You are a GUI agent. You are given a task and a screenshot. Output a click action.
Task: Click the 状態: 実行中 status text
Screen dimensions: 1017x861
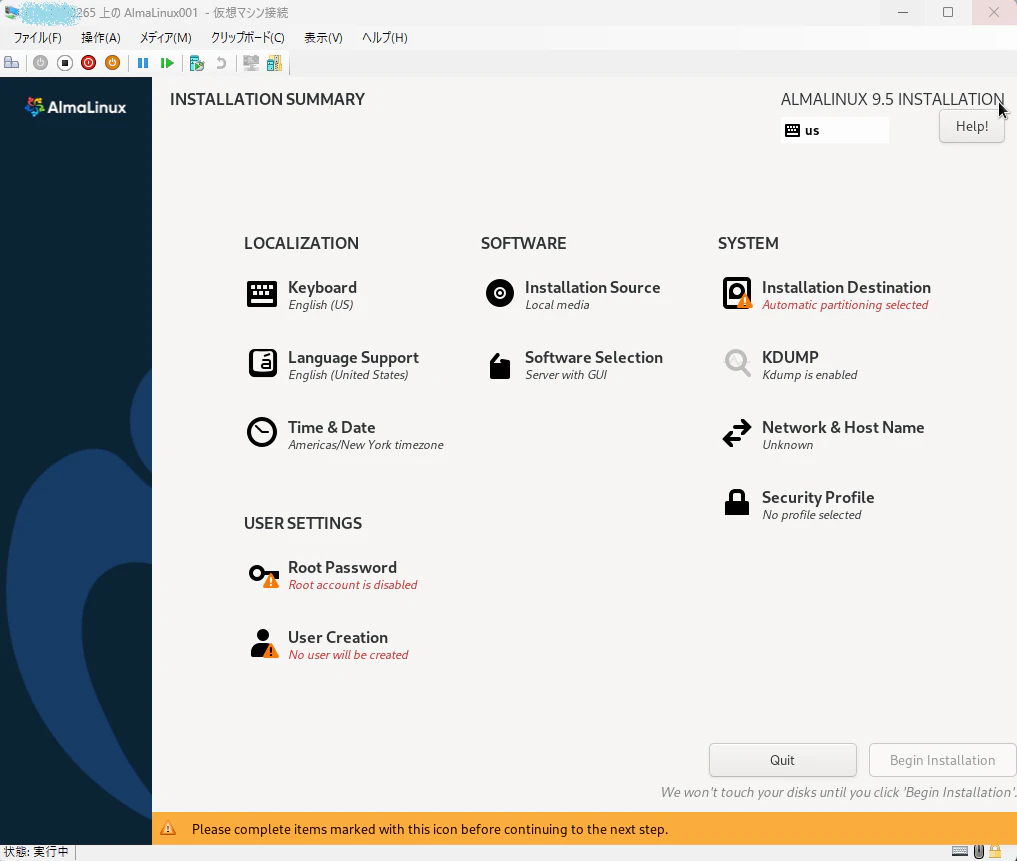[36, 851]
